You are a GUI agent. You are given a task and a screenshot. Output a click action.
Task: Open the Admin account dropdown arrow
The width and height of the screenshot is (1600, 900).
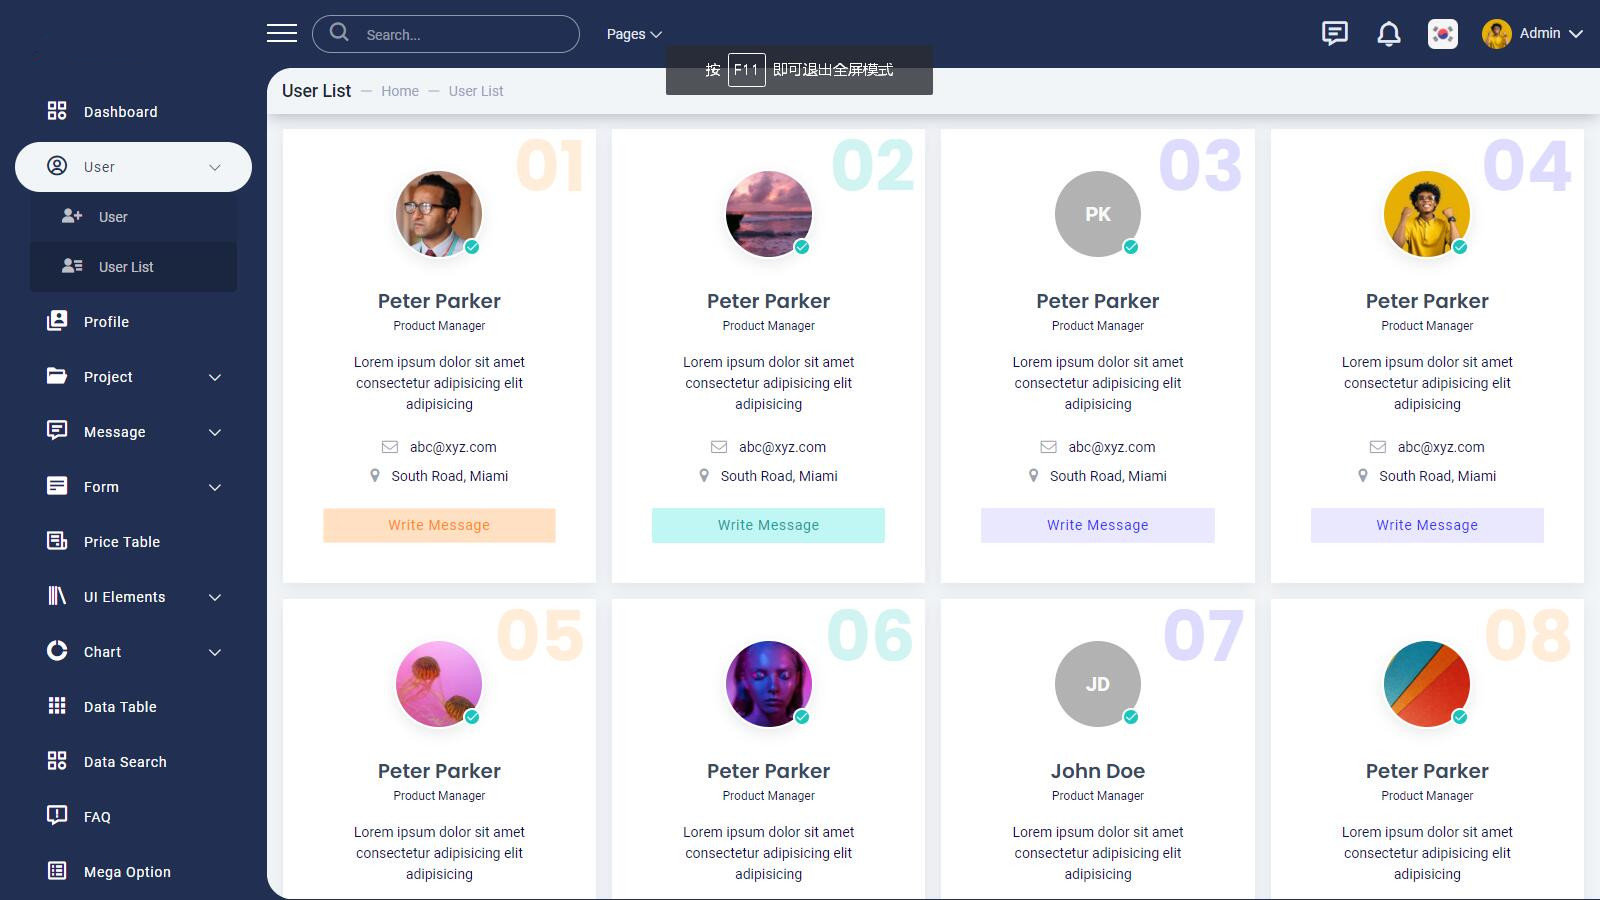coord(1576,34)
